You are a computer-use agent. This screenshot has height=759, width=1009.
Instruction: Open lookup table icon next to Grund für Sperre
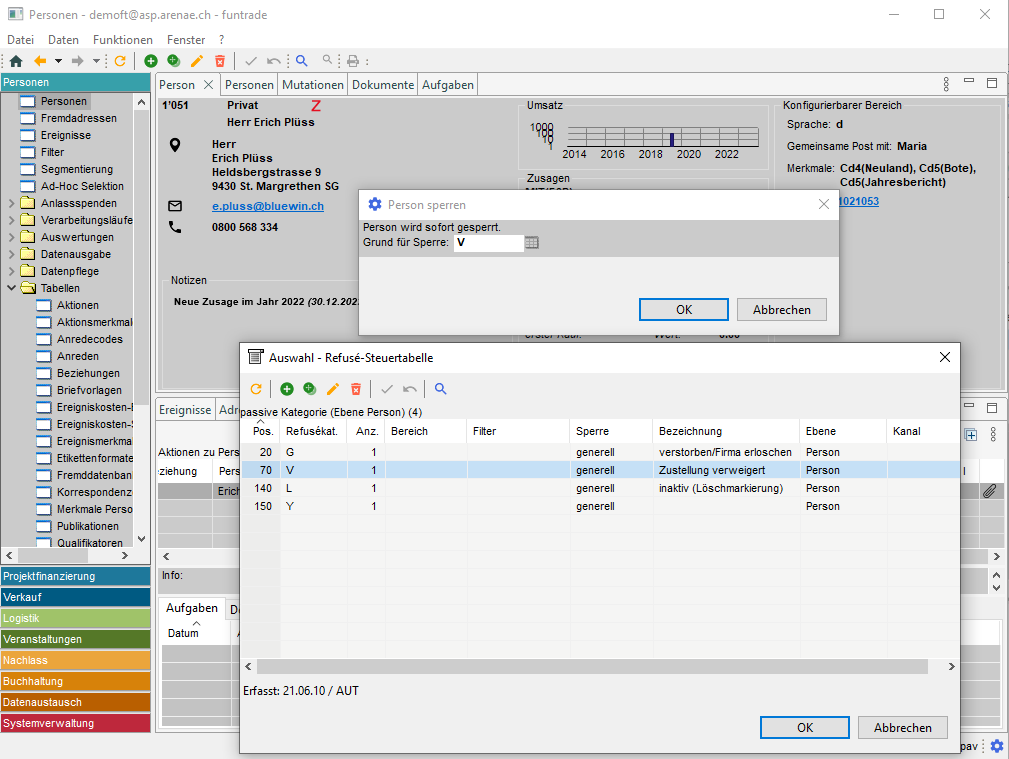point(532,243)
